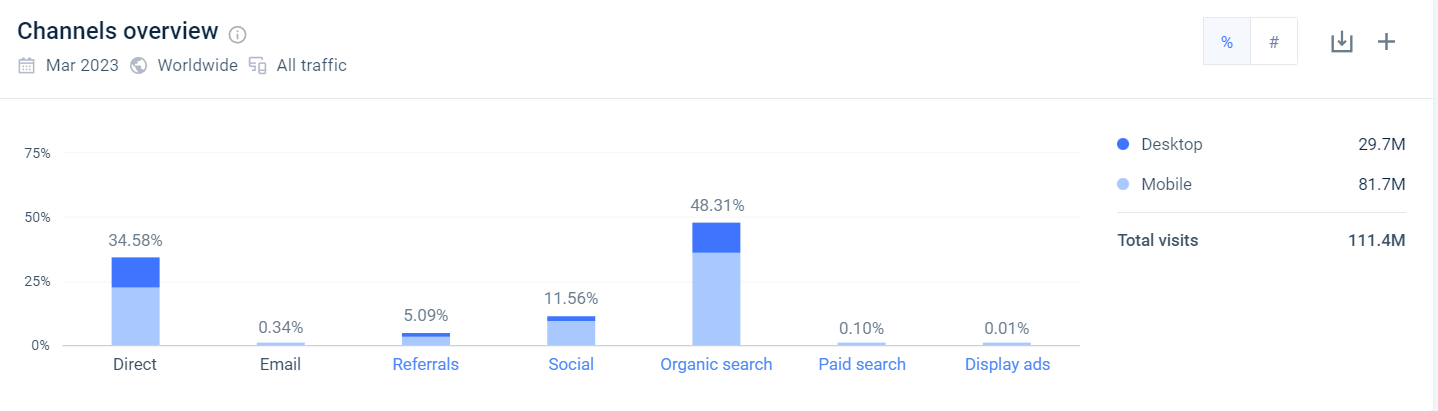Open the Referrals channel link

tap(426, 364)
